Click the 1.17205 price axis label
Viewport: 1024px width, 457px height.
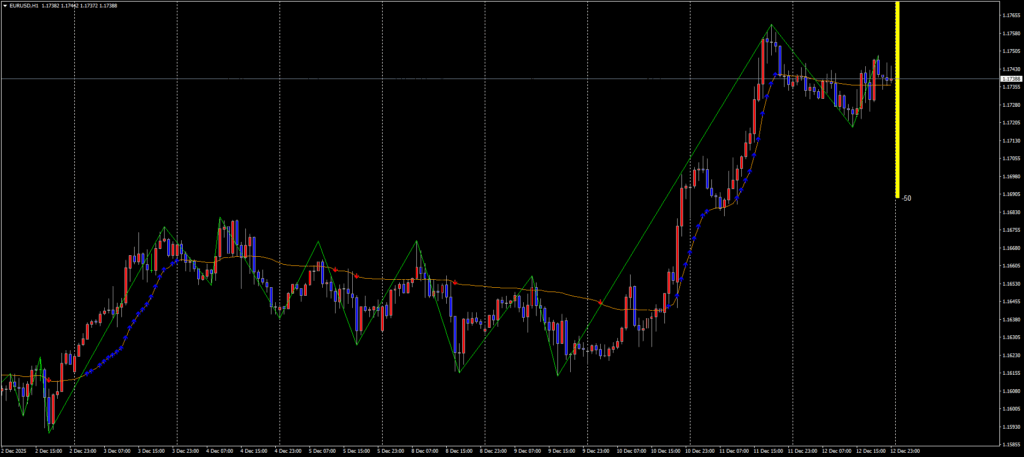[x=1010, y=122]
